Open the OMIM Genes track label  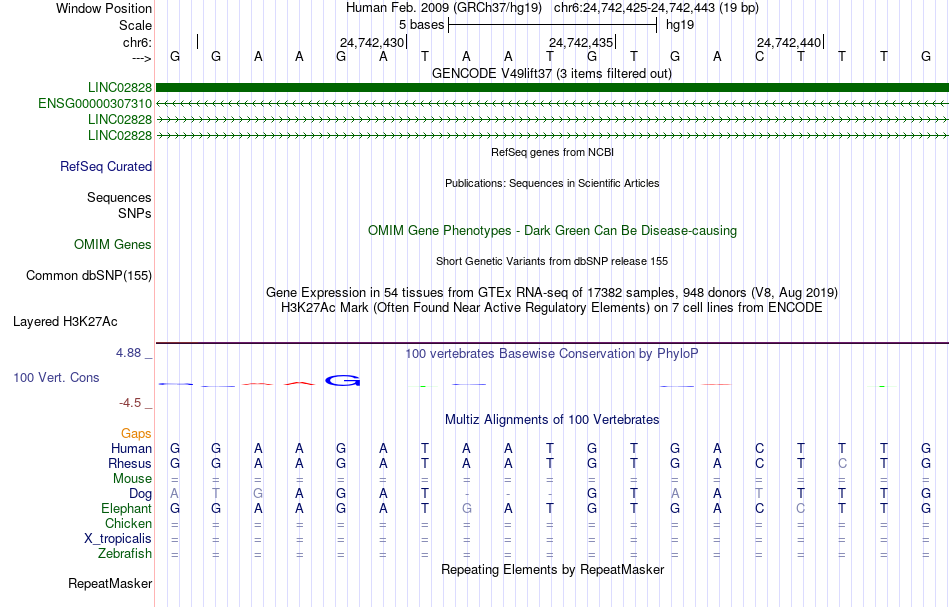[x=113, y=245]
